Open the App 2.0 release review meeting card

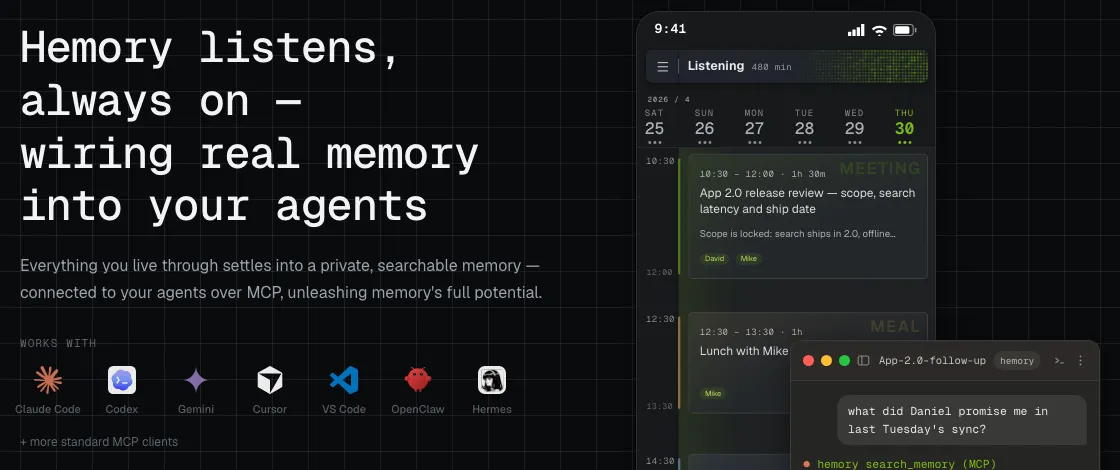tap(808, 216)
